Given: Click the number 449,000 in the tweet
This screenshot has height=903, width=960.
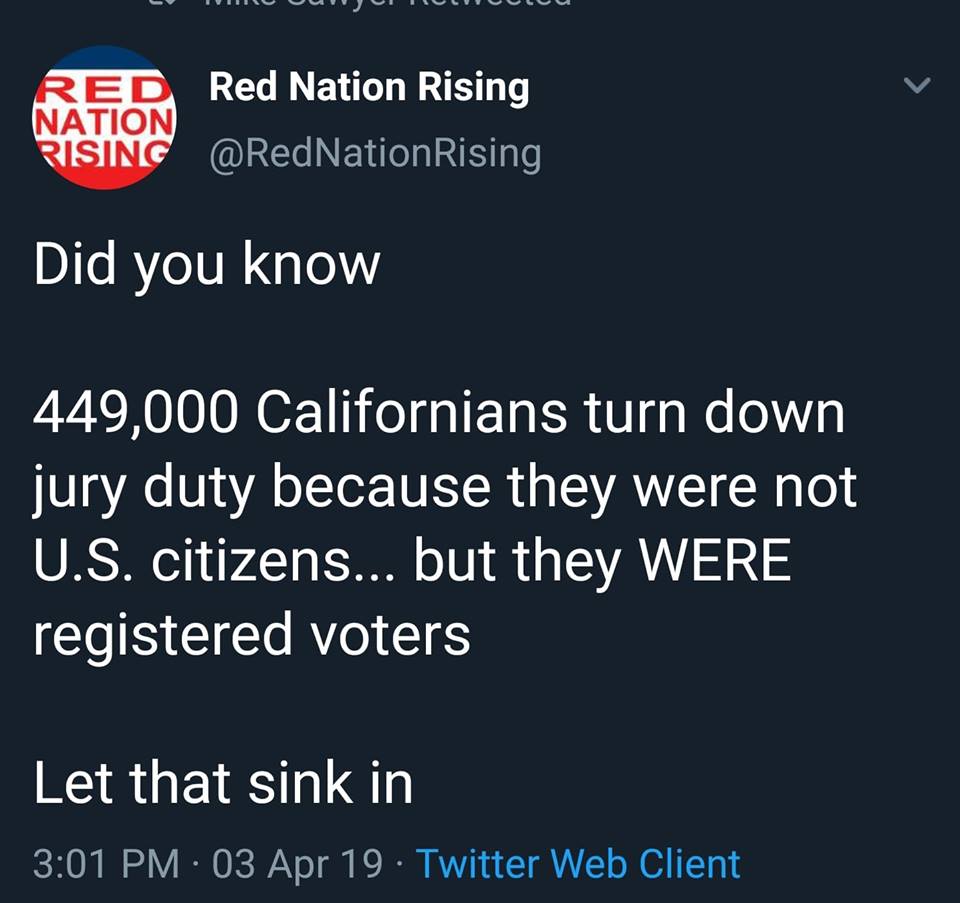Looking at the screenshot, I should pos(135,413).
